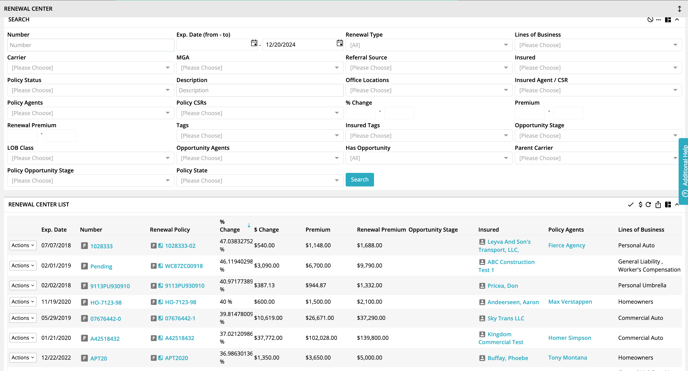Click the policy icon beside HO-7123-98 number
Image resolution: width=688 pixels, height=371 pixels.
(x=84, y=302)
